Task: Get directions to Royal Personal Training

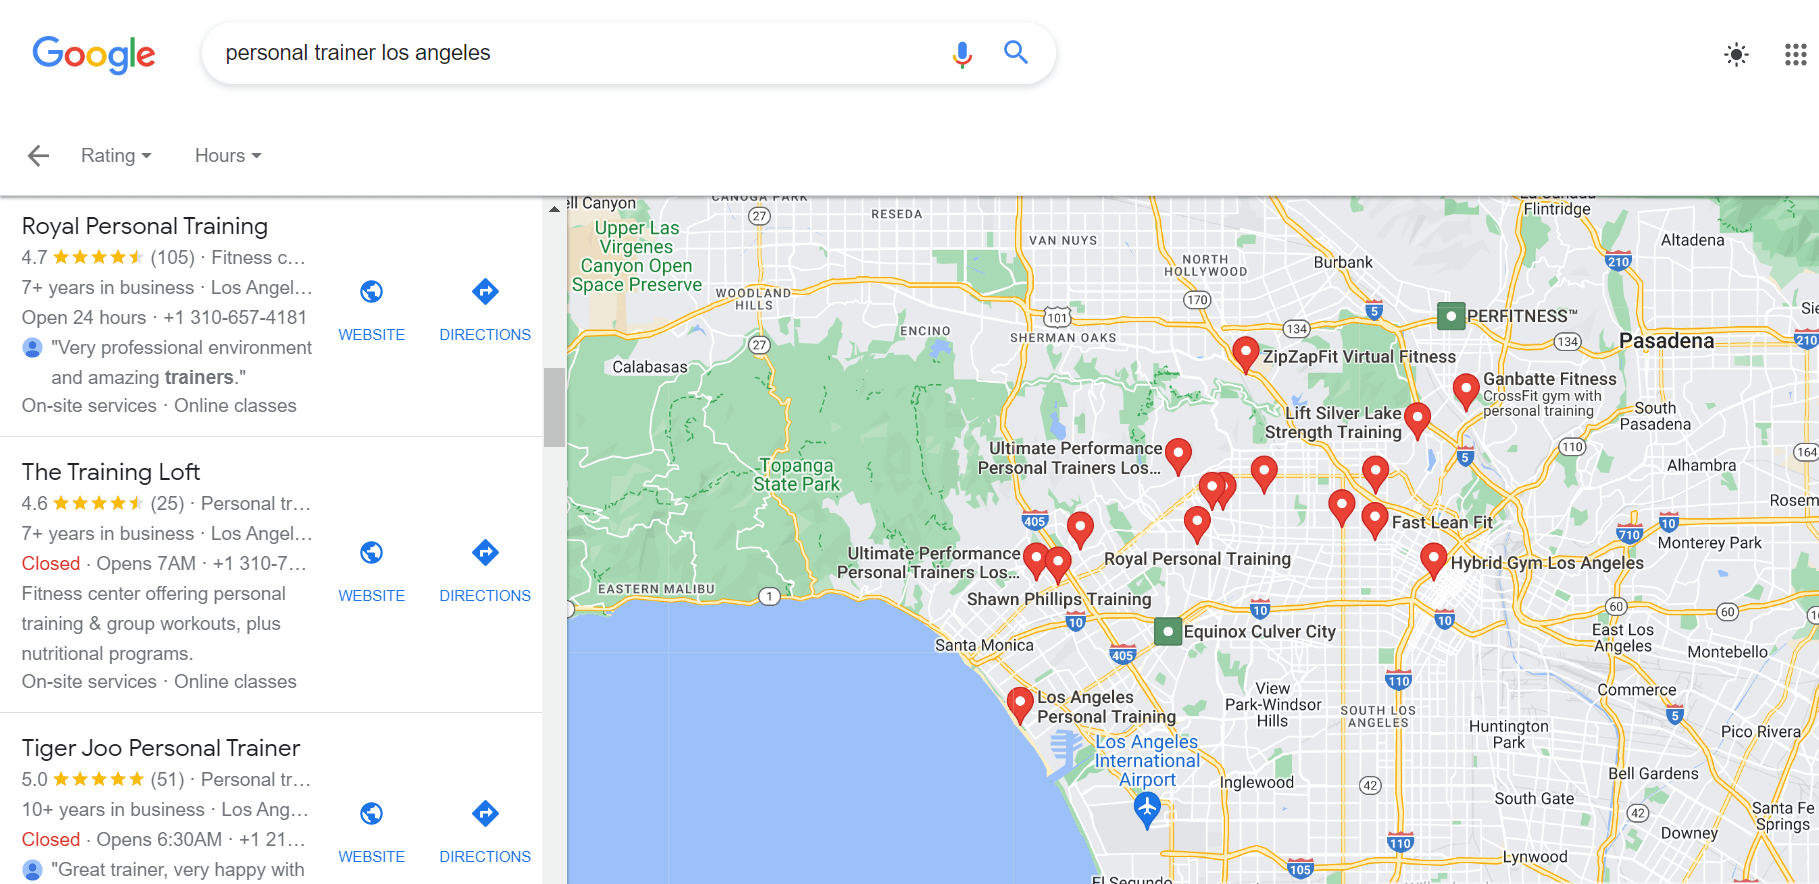Action: pyautogui.click(x=485, y=292)
